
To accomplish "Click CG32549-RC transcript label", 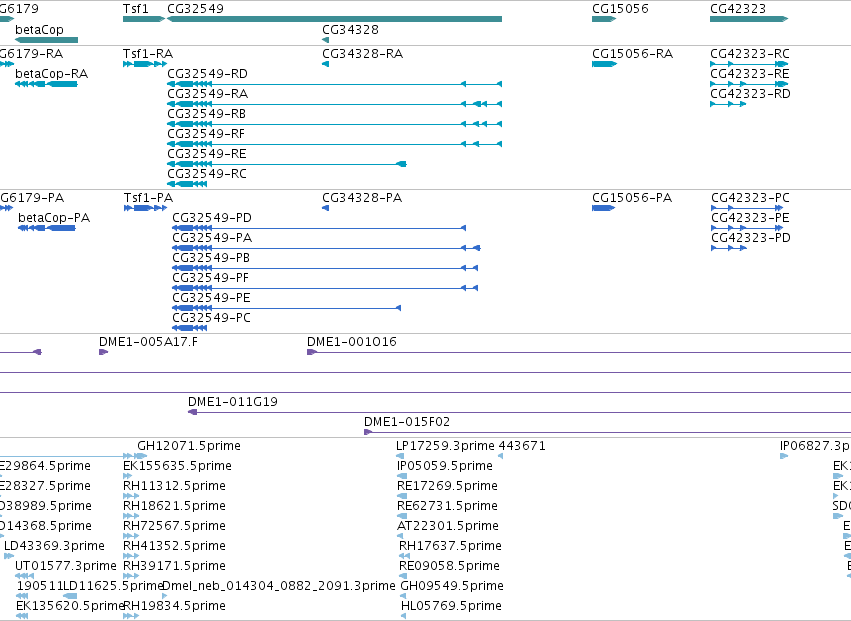I will coord(207,174).
